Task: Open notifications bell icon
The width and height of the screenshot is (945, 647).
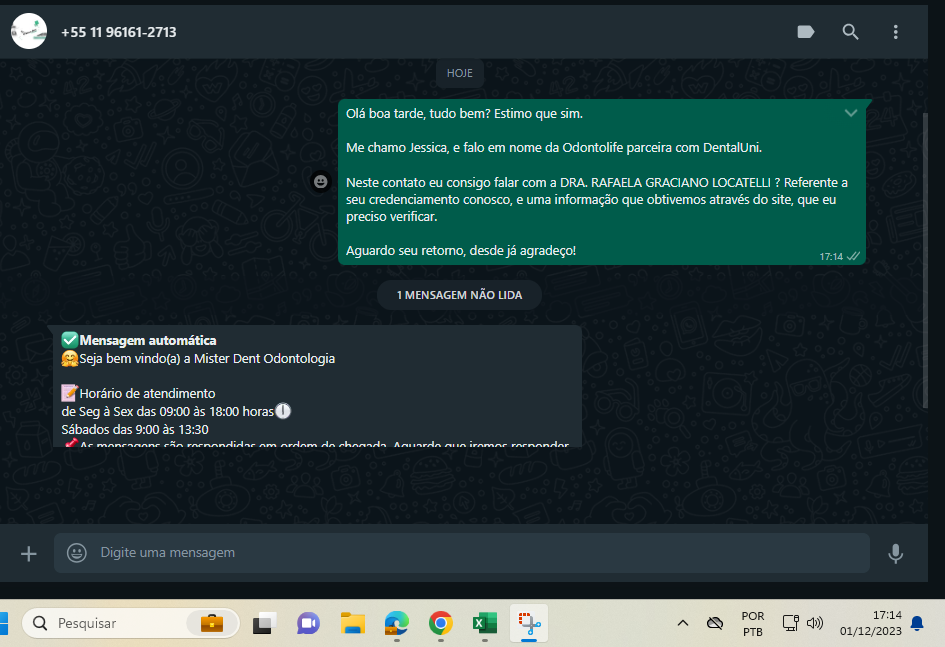Action: (917, 623)
